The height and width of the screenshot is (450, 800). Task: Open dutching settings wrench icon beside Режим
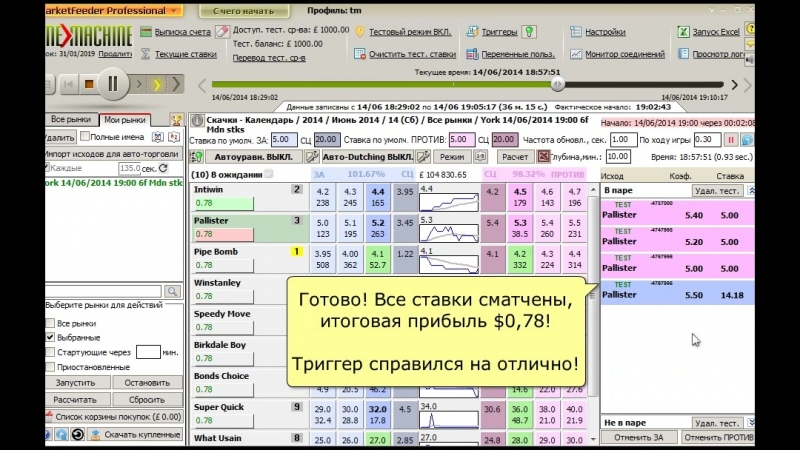coord(423,157)
